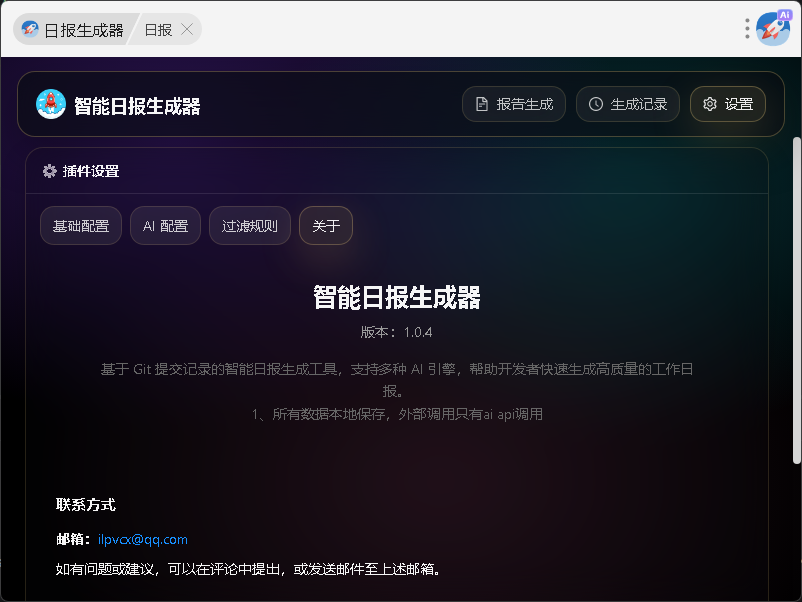The height and width of the screenshot is (602, 802).
Task: Select the 基础配置 settings tab
Action: tap(81, 226)
